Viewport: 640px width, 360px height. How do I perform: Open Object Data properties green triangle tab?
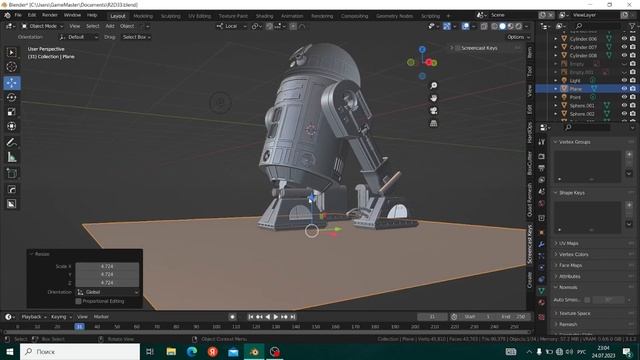pos(542,291)
